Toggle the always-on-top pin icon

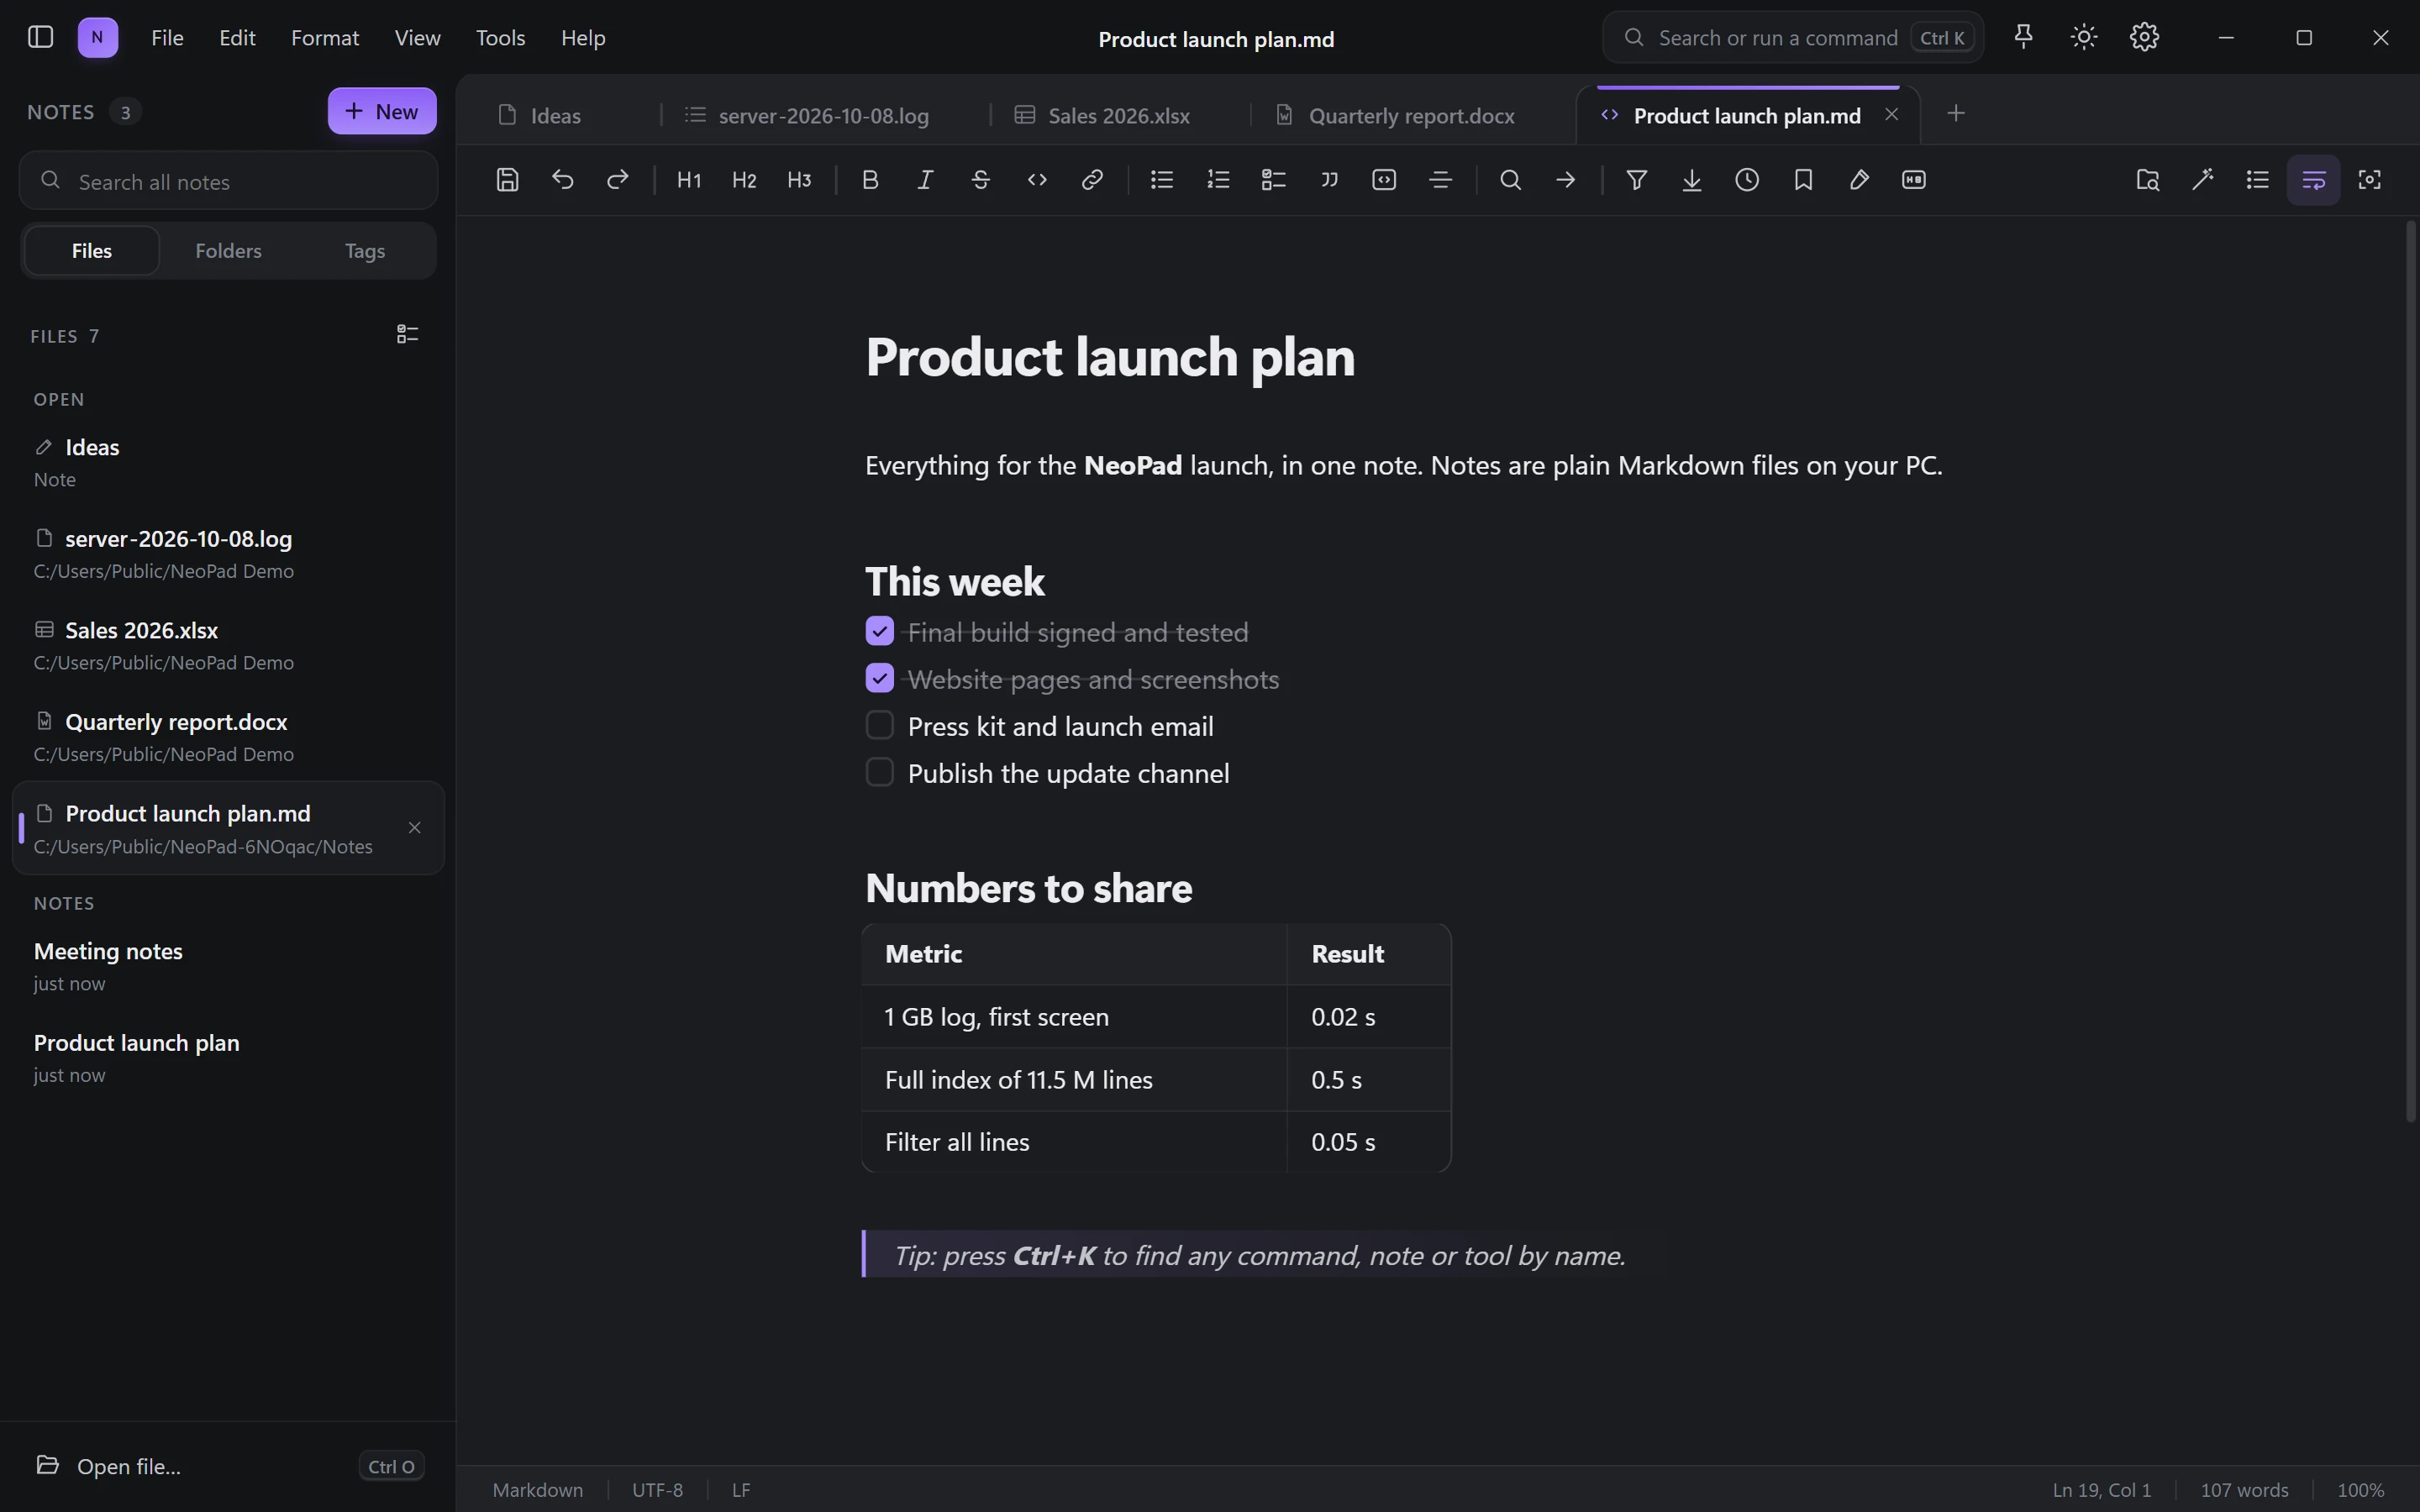2023,37
